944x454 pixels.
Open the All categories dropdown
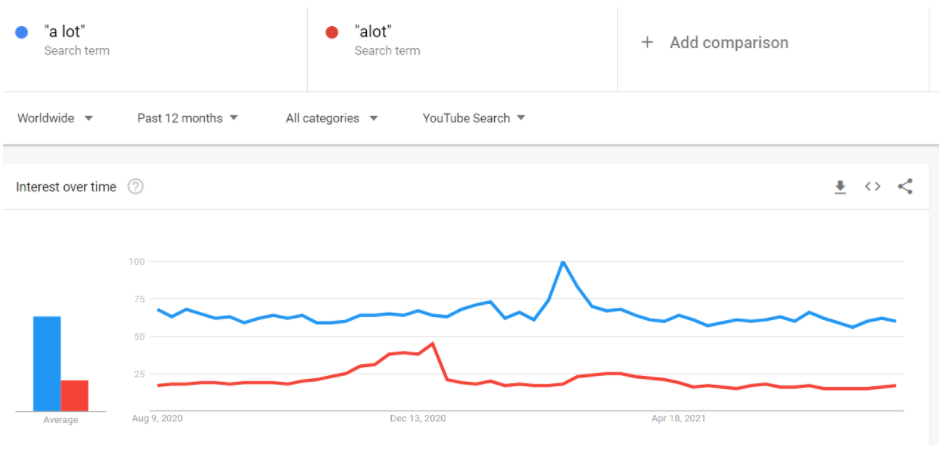pyautogui.click(x=332, y=118)
